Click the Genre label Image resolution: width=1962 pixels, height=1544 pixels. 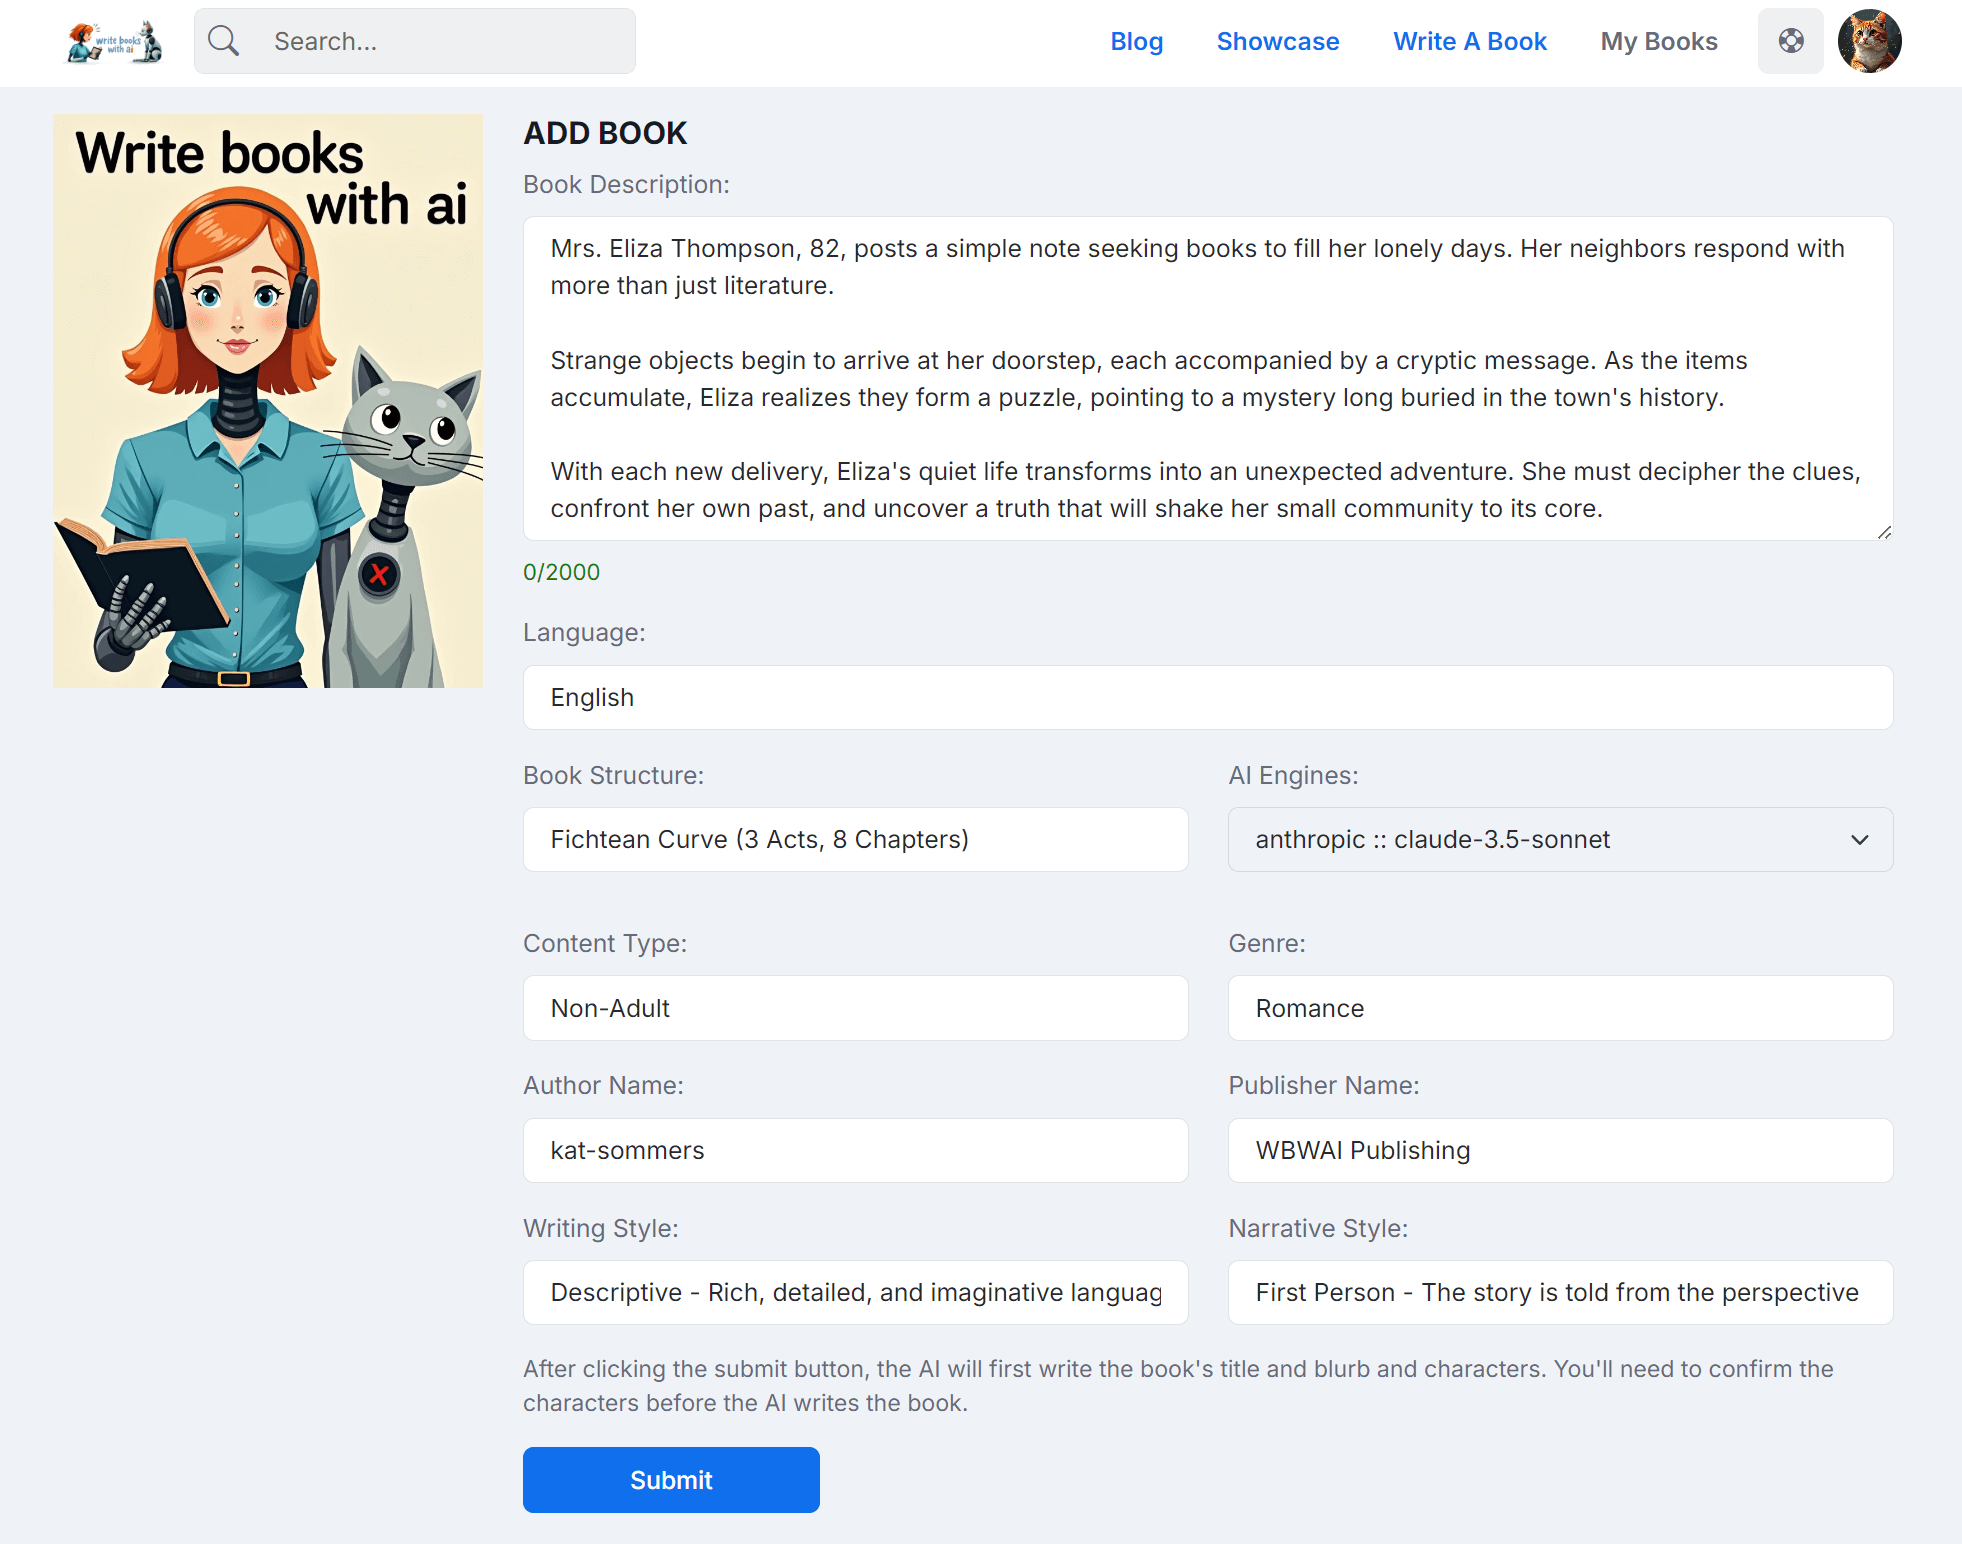(1267, 943)
